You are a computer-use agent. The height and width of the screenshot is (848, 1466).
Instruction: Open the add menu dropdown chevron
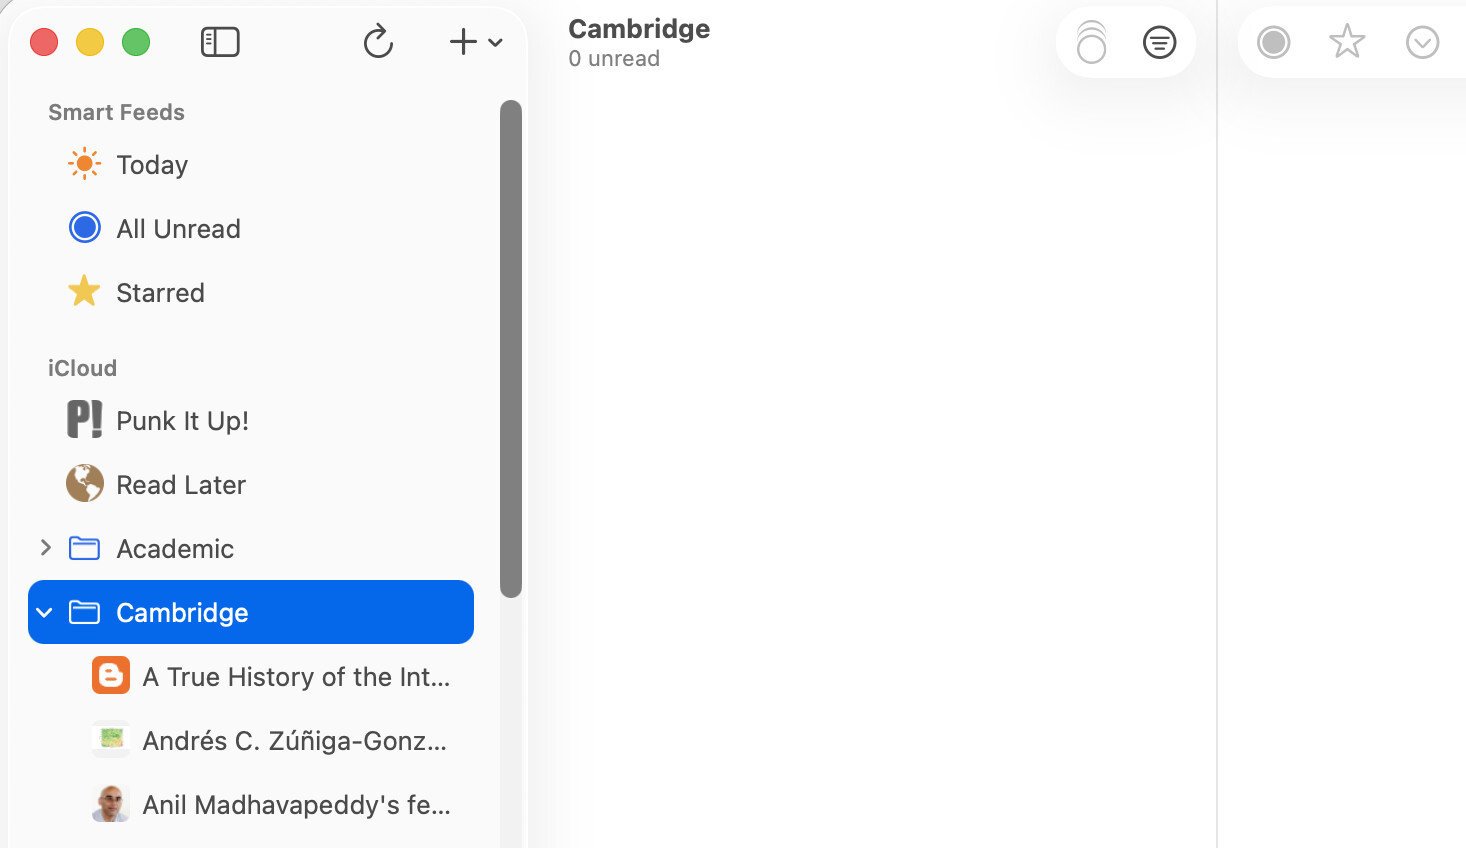point(495,43)
